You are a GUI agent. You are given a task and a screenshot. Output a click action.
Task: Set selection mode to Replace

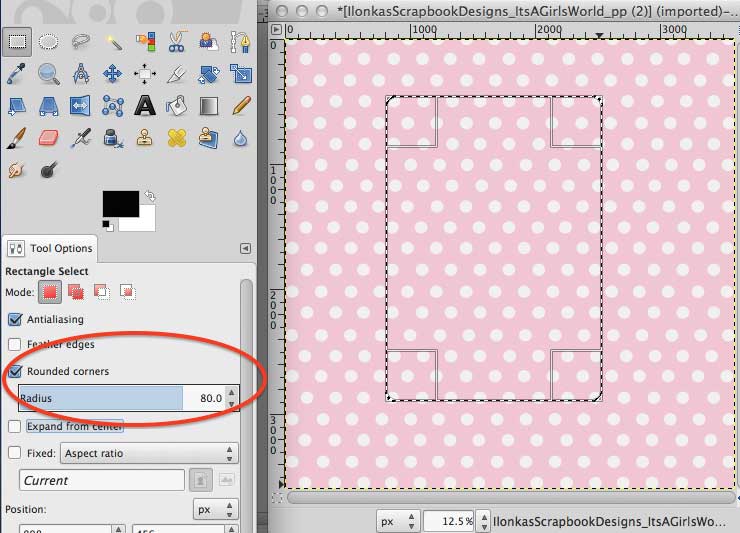point(50,292)
